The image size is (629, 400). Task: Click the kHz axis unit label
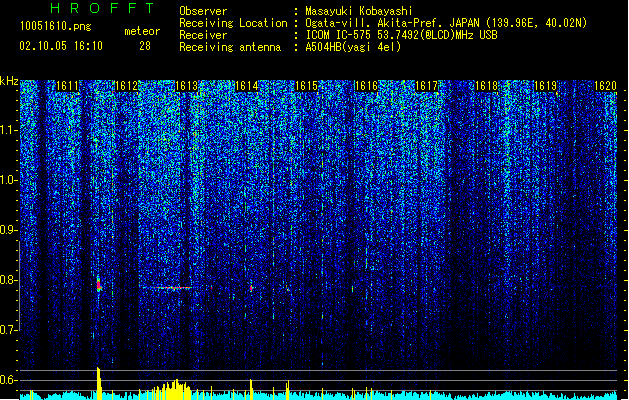point(9,81)
